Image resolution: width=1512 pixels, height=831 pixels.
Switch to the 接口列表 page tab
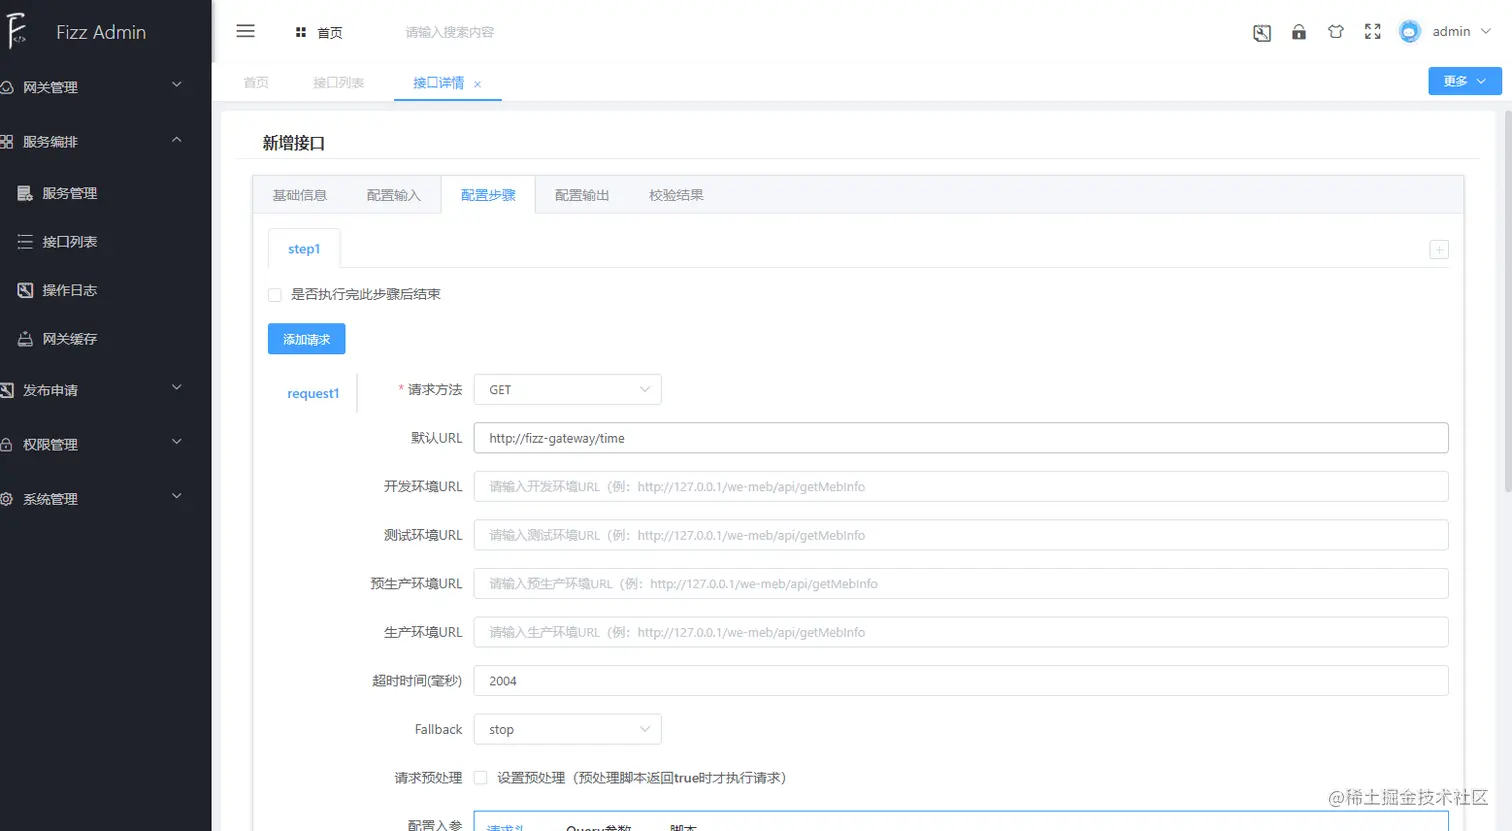point(338,83)
